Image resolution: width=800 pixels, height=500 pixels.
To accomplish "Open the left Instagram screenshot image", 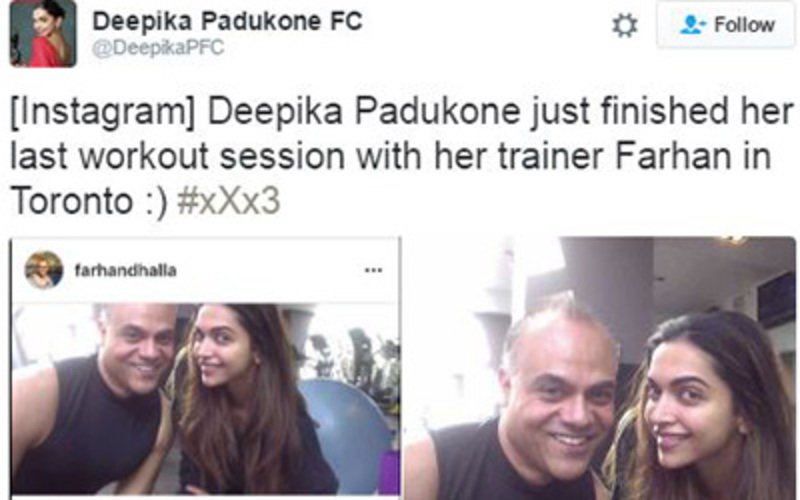I will tap(205, 368).
